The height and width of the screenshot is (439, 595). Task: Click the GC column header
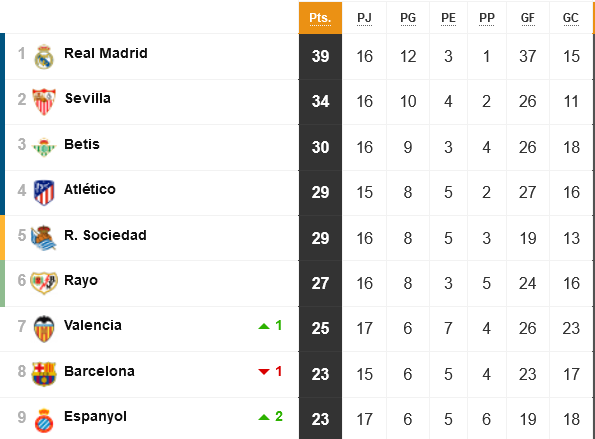pos(571,18)
